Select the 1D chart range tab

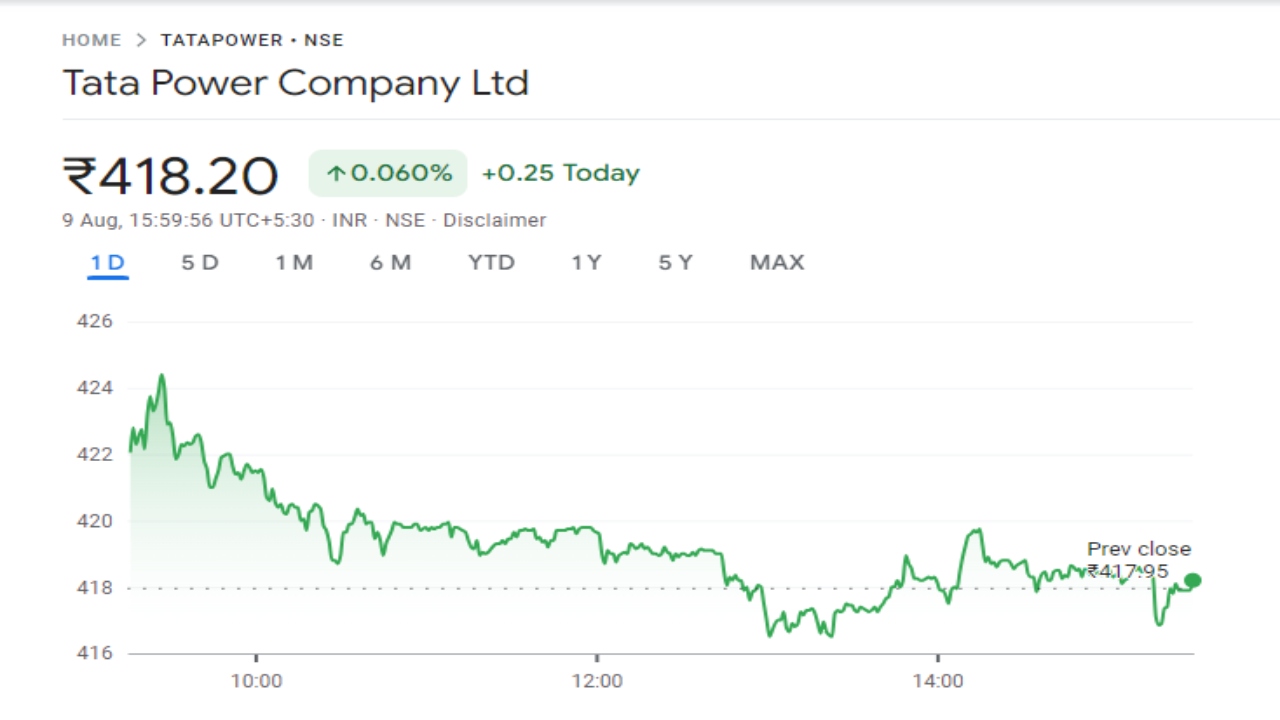click(x=107, y=262)
